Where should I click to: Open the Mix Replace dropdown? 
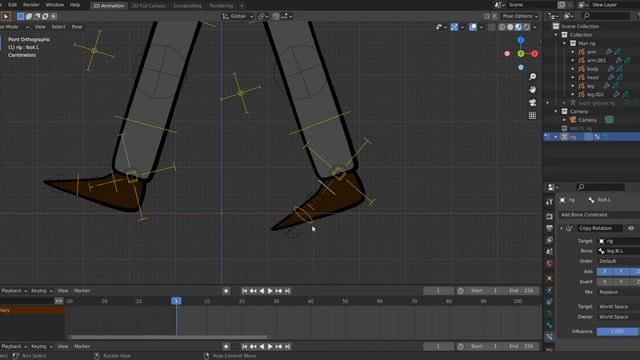pos(618,292)
